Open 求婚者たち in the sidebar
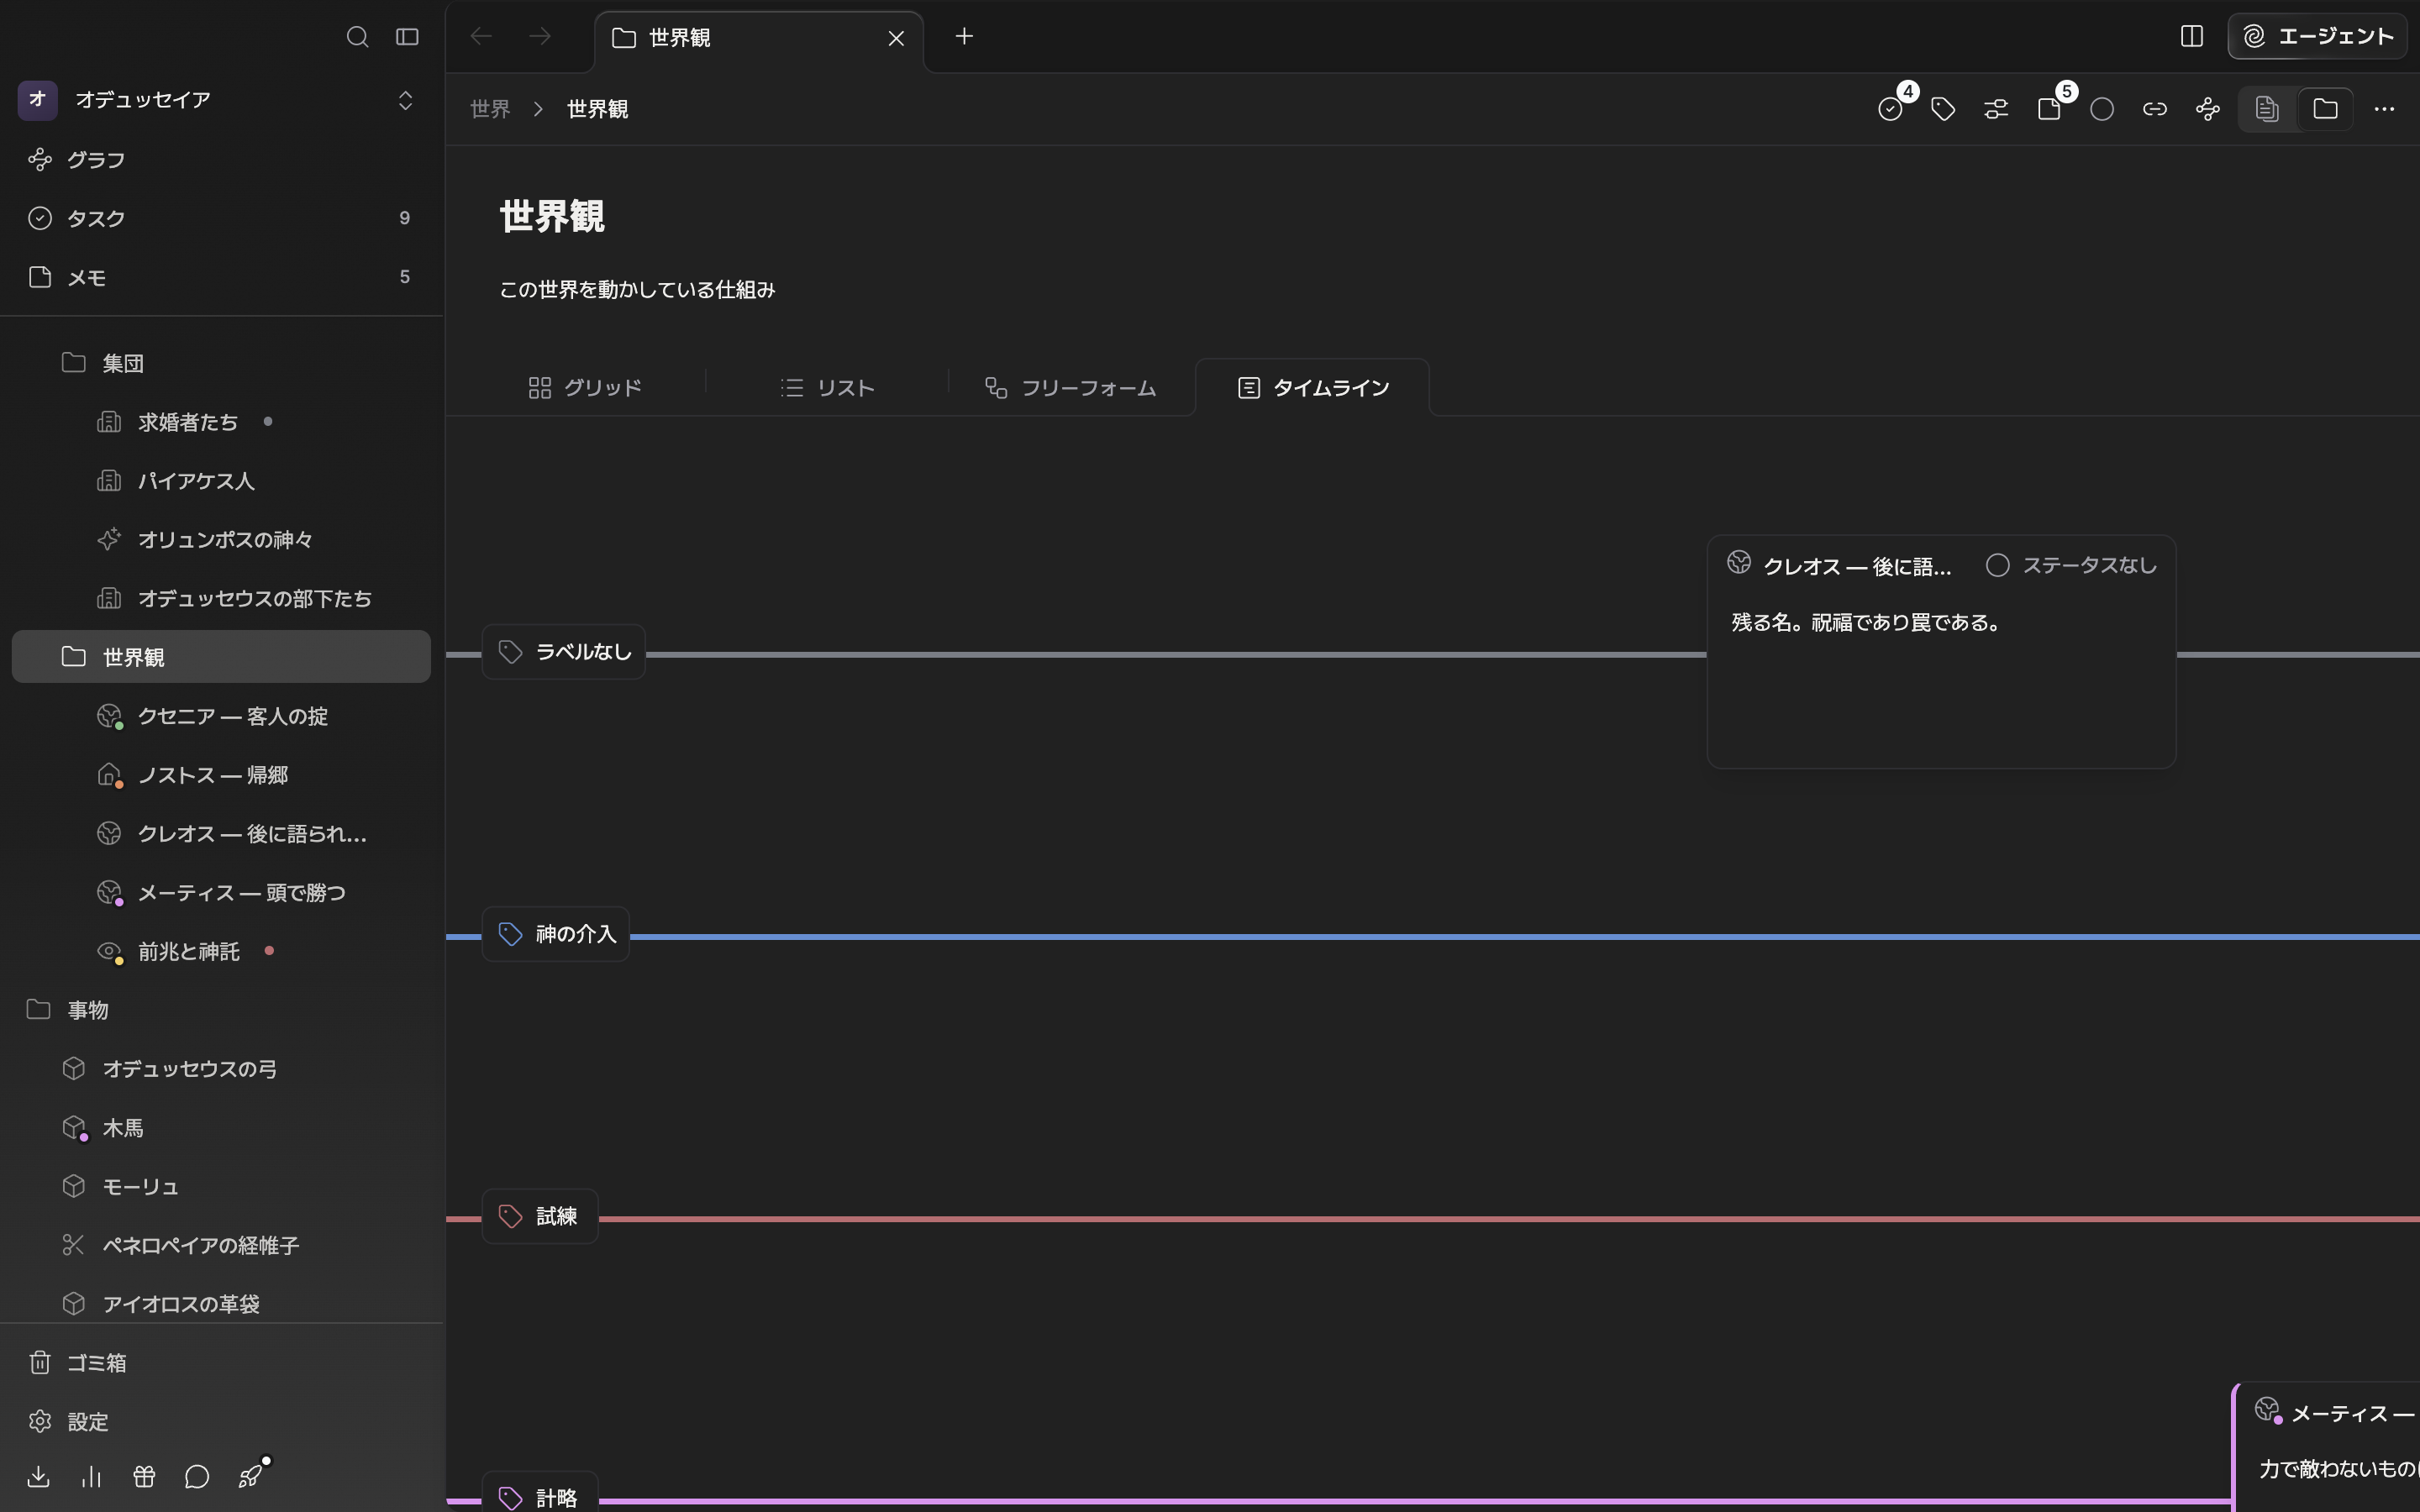The image size is (2420, 1512). click(221, 422)
